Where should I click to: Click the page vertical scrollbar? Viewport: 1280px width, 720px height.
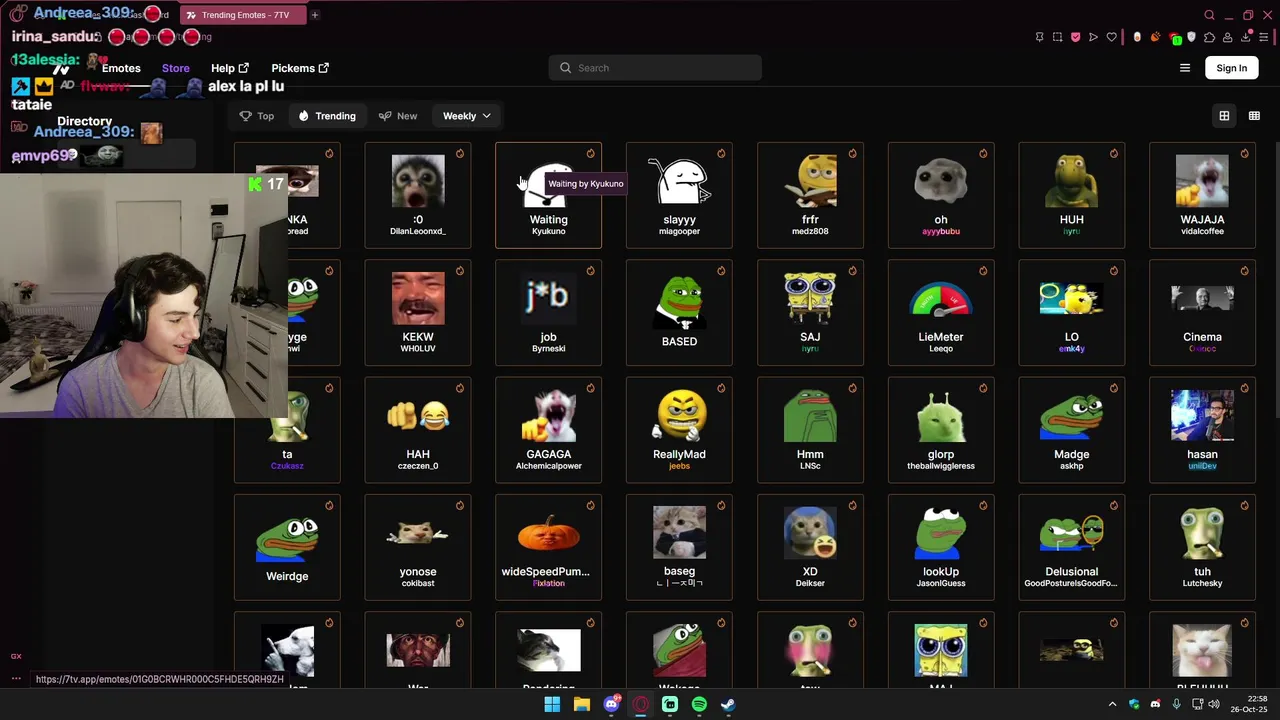[x=1277, y=280]
